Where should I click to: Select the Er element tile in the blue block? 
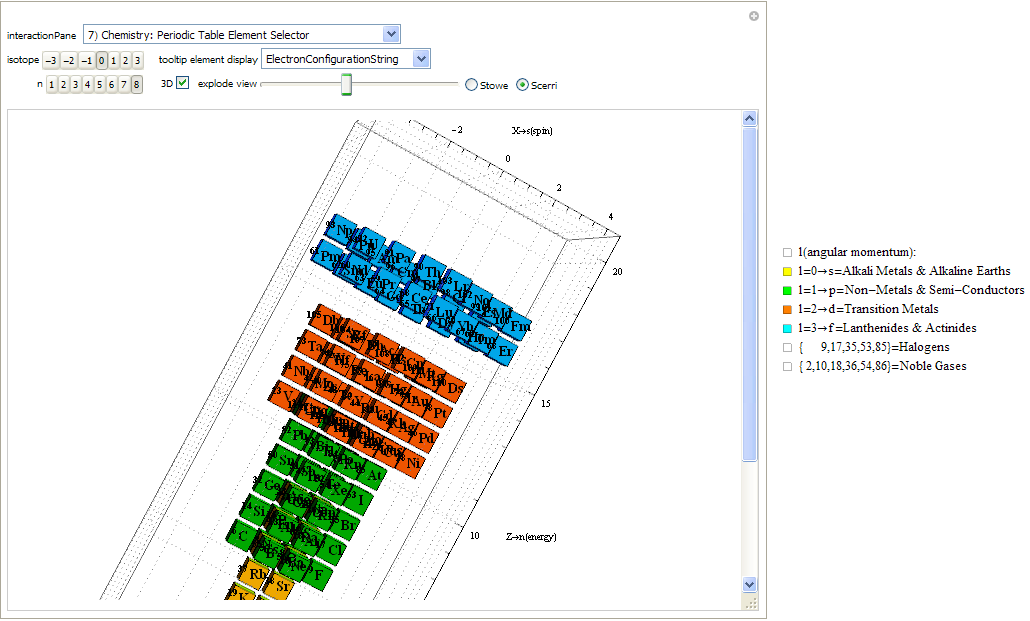(506, 352)
